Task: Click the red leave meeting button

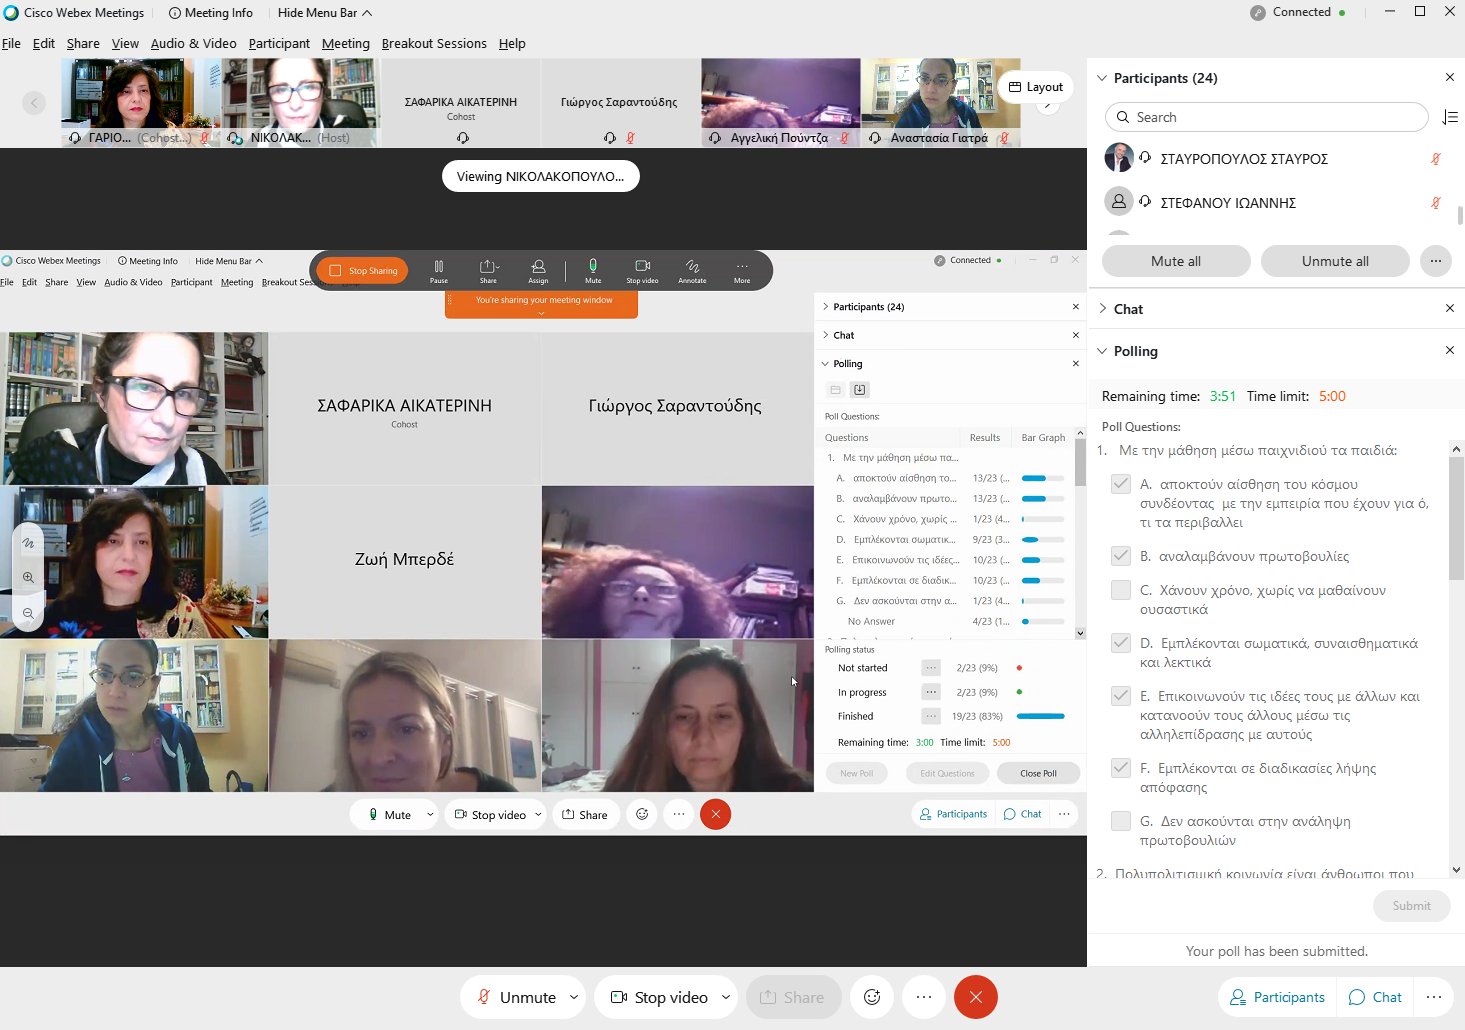Action: click(x=975, y=997)
